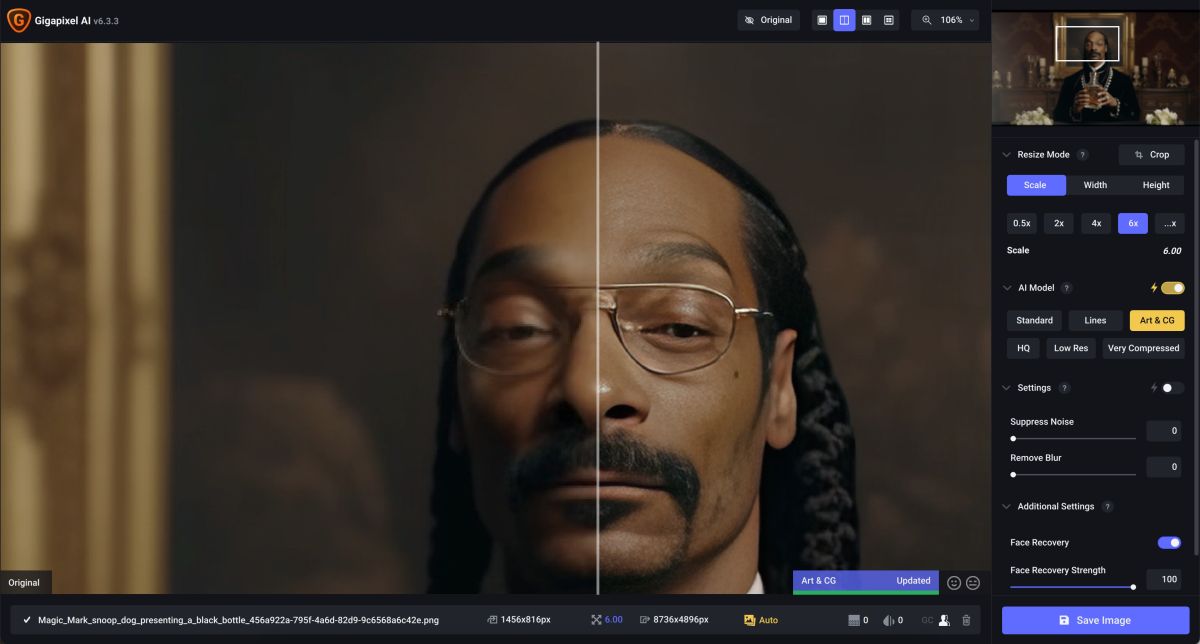Toggle the AI Model auto switch
The height and width of the screenshot is (644, 1200).
(x=1172, y=288)
